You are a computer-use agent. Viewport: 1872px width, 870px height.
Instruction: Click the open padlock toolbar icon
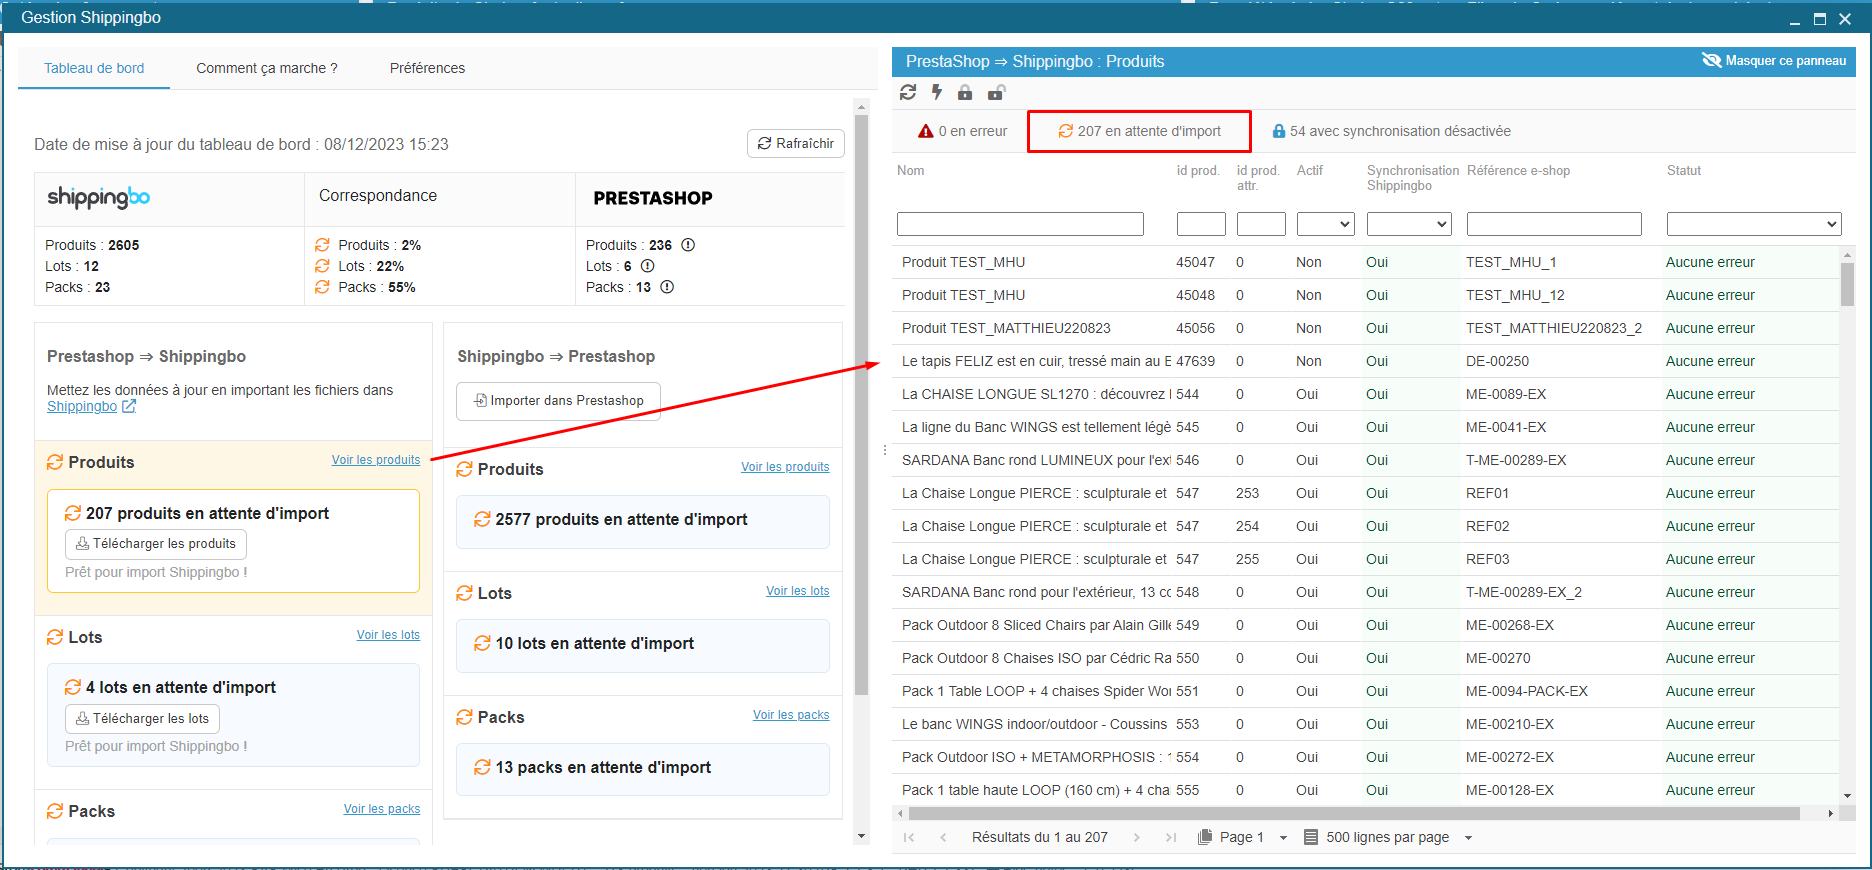996,93
